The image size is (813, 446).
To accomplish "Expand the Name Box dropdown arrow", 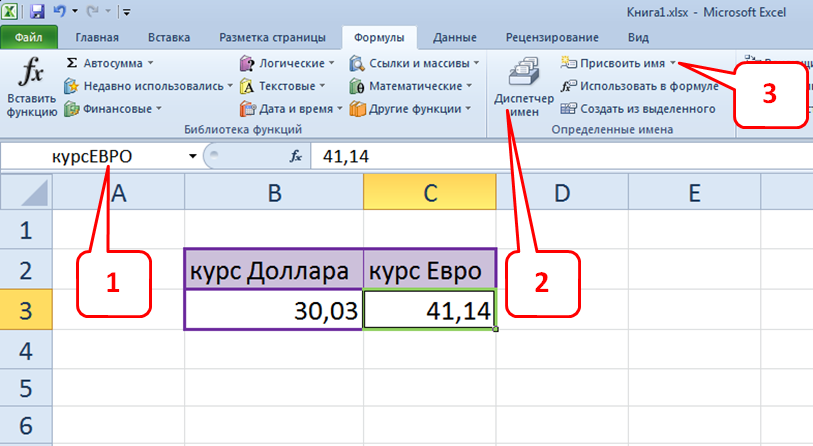I will click(x=192, y=157).
